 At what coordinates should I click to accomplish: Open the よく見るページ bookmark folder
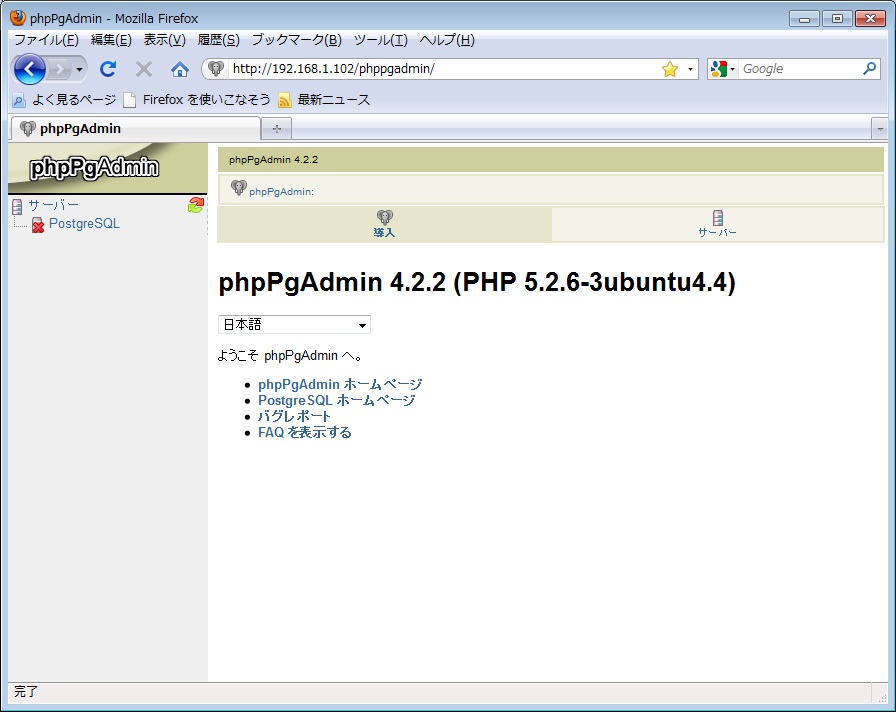65,100
